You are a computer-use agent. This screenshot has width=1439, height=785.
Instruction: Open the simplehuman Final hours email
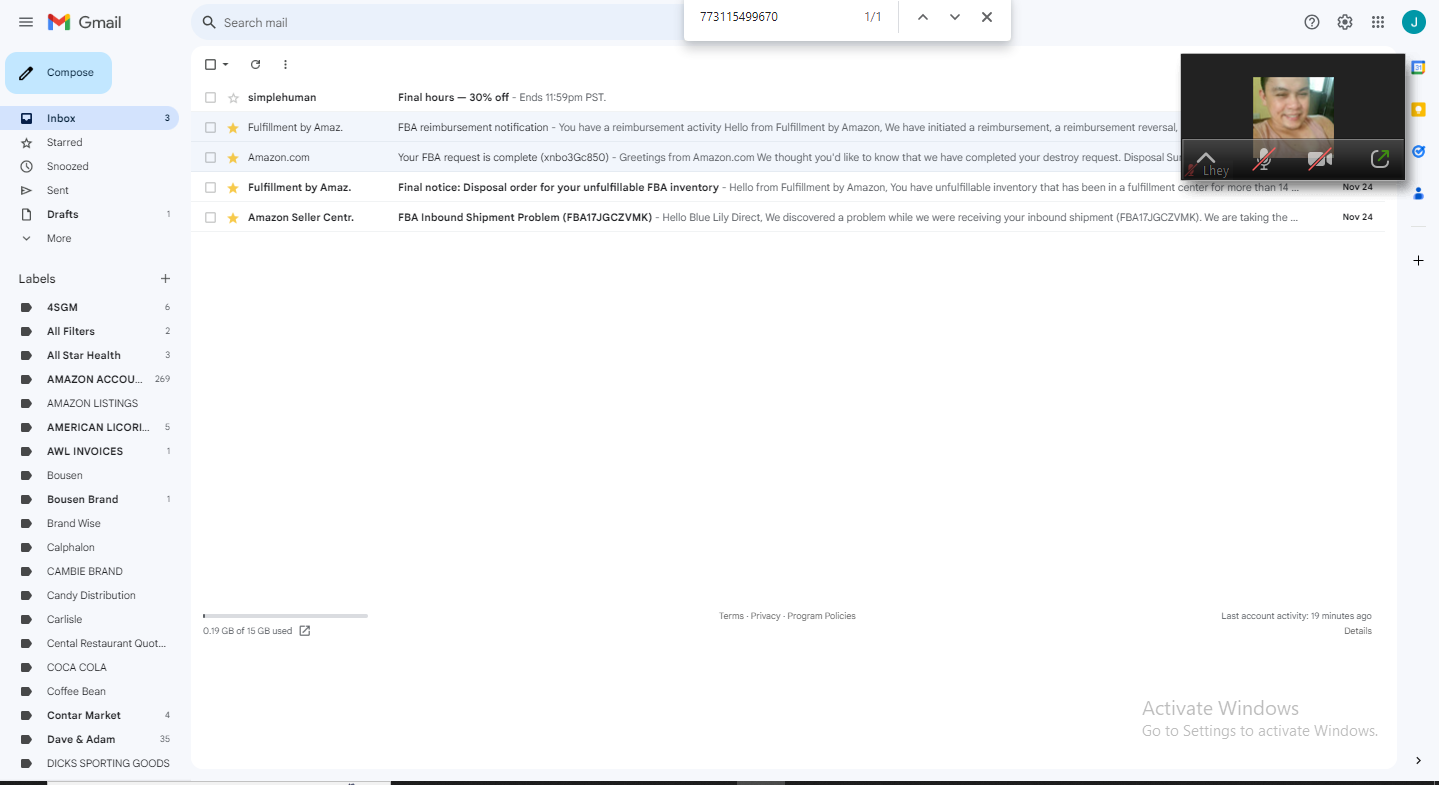[788, 97]
